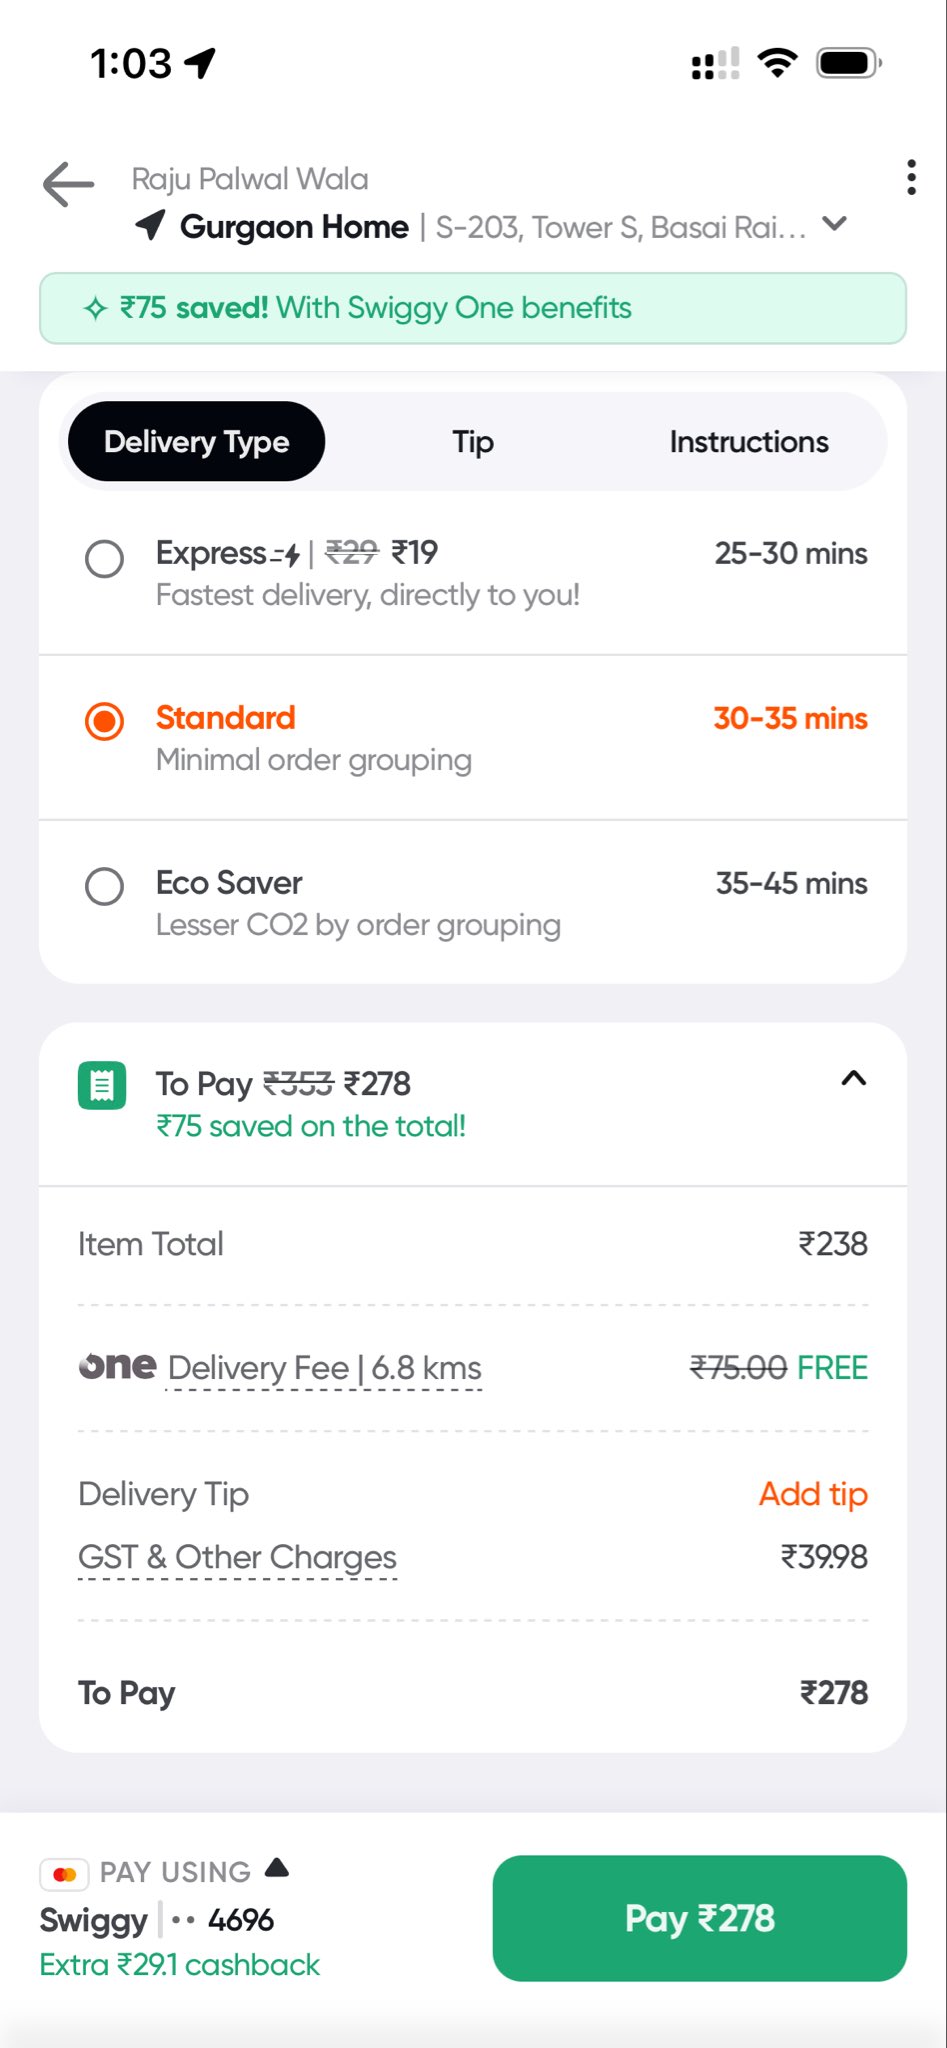
Task: Tap the Swiggy One logo by Delivery Fee
Action: coord(118,1366)
